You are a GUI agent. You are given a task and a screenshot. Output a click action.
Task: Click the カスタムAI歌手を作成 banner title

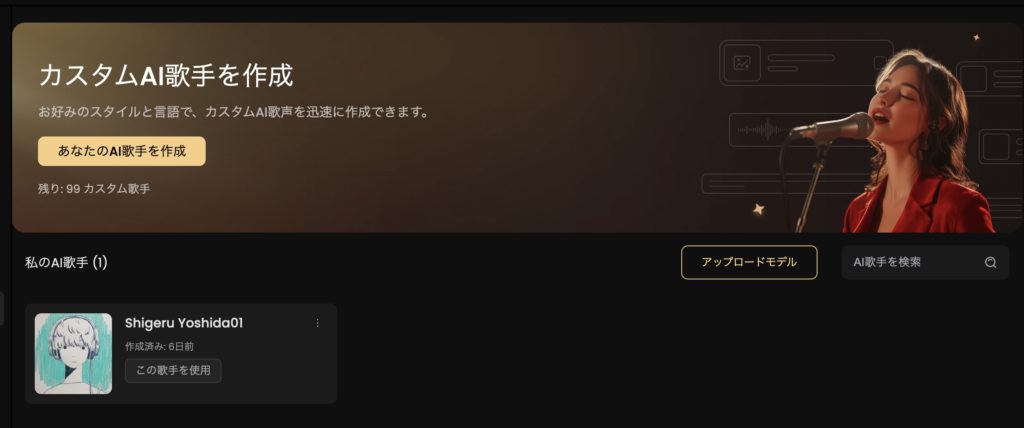click(166, 76)
